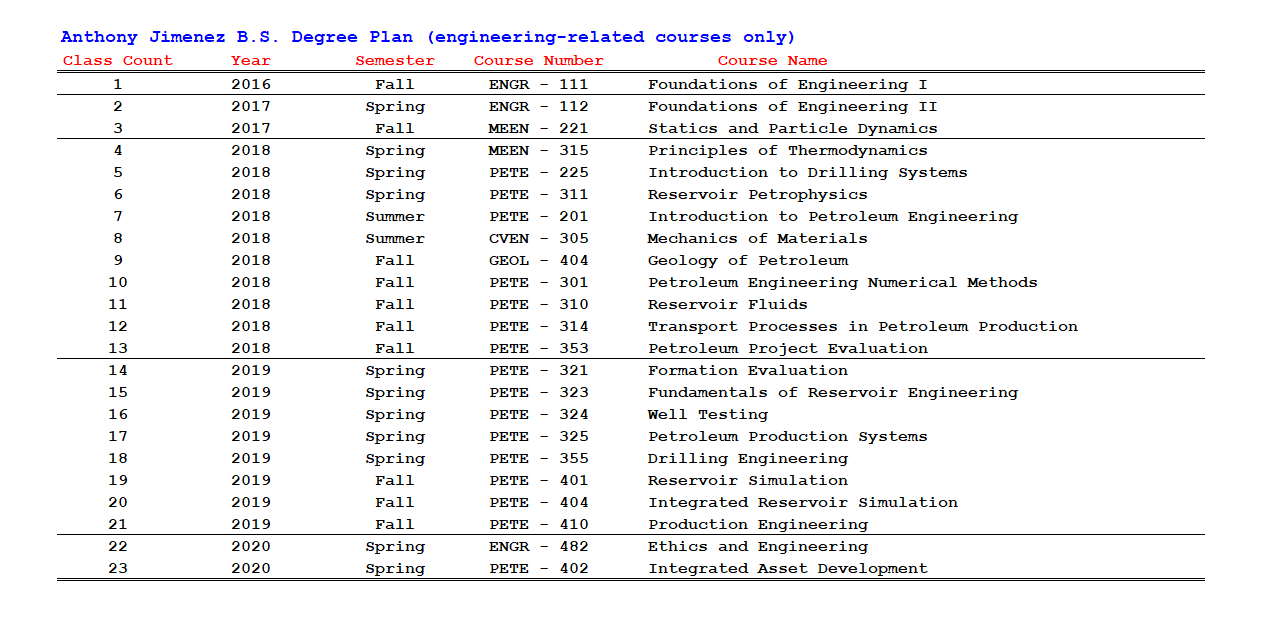Click Drilling Engineering course name

(748, 459)
